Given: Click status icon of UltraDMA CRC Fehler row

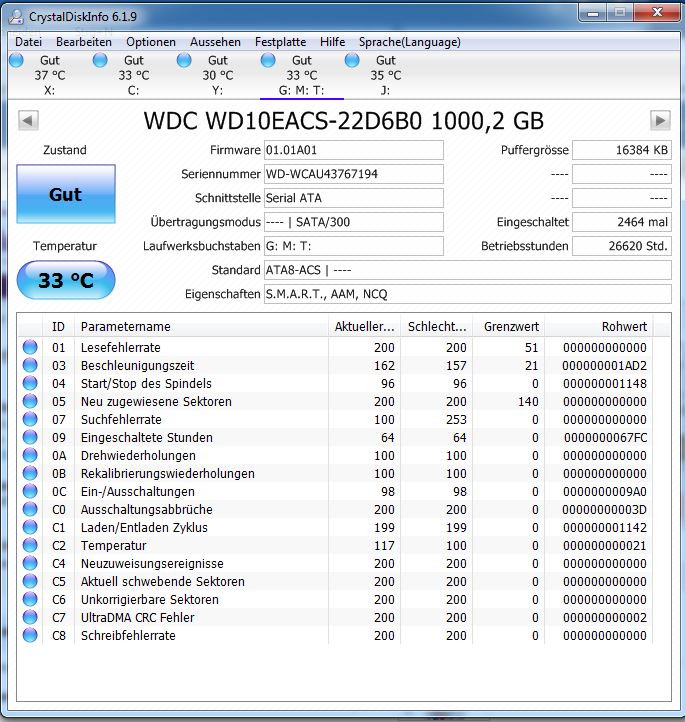Looking at the screenshot, I should [x=30, y=617].
